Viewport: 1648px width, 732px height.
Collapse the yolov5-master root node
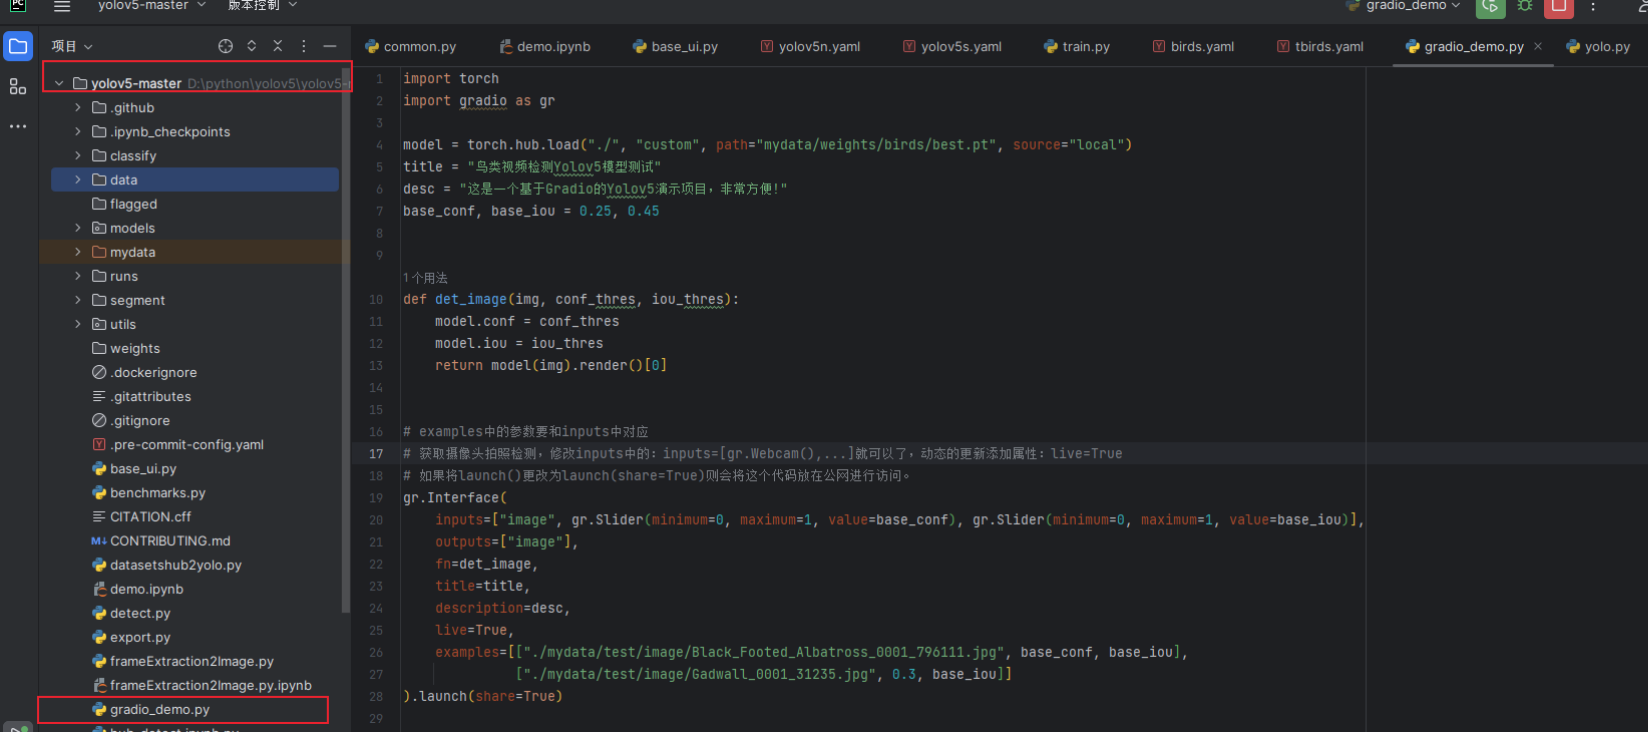[59, 83]
